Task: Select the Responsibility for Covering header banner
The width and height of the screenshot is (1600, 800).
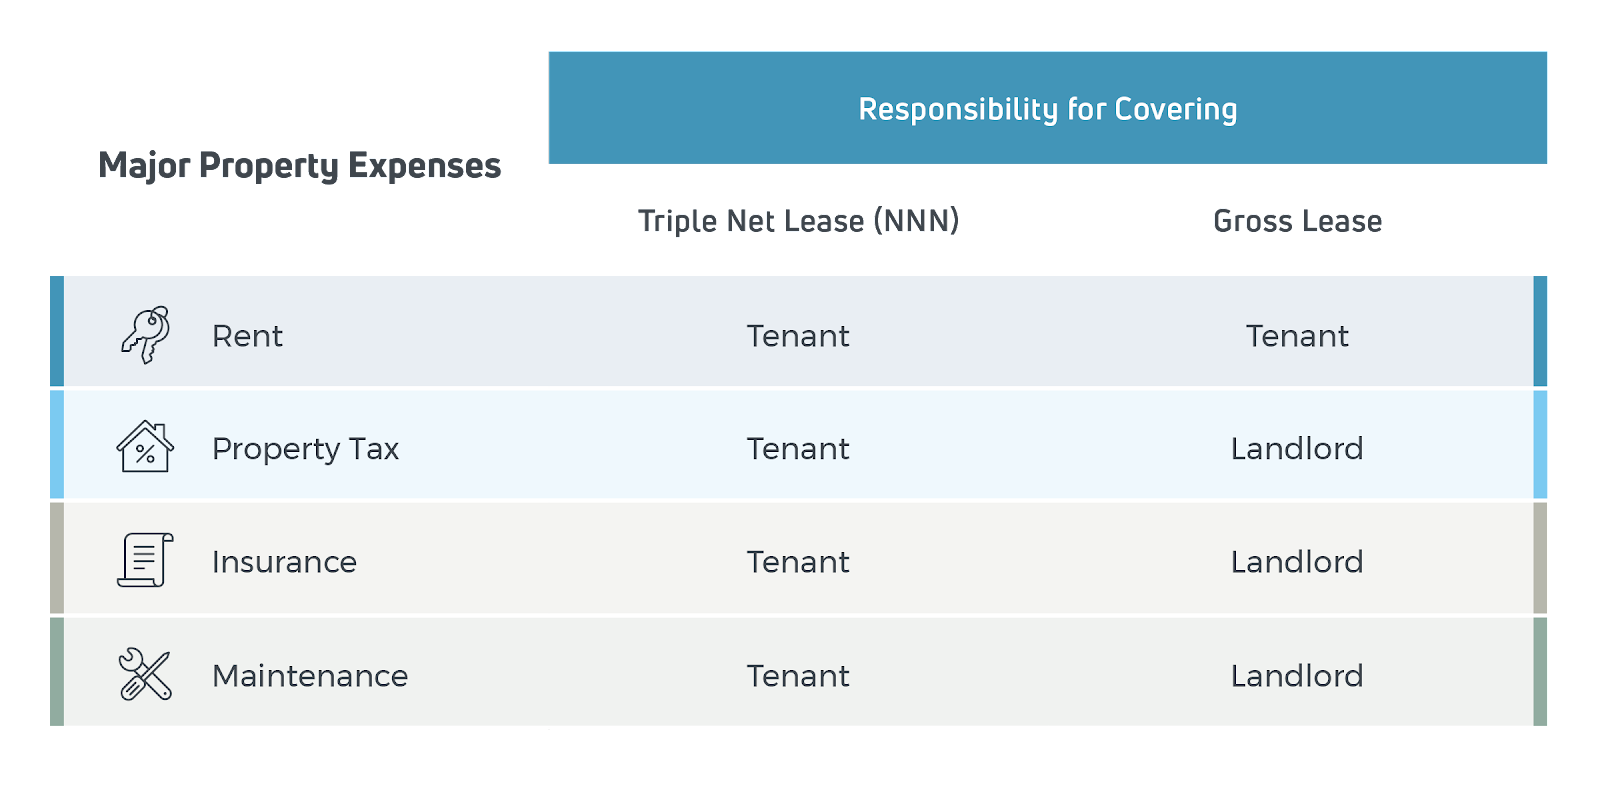Action: (1047, 108)
